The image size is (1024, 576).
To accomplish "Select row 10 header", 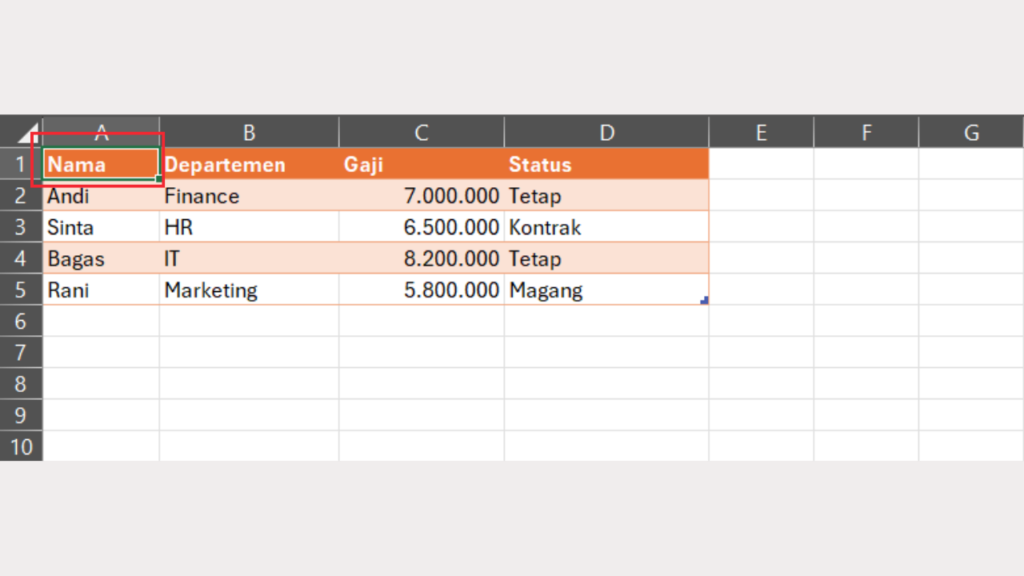I will (21, 446).
